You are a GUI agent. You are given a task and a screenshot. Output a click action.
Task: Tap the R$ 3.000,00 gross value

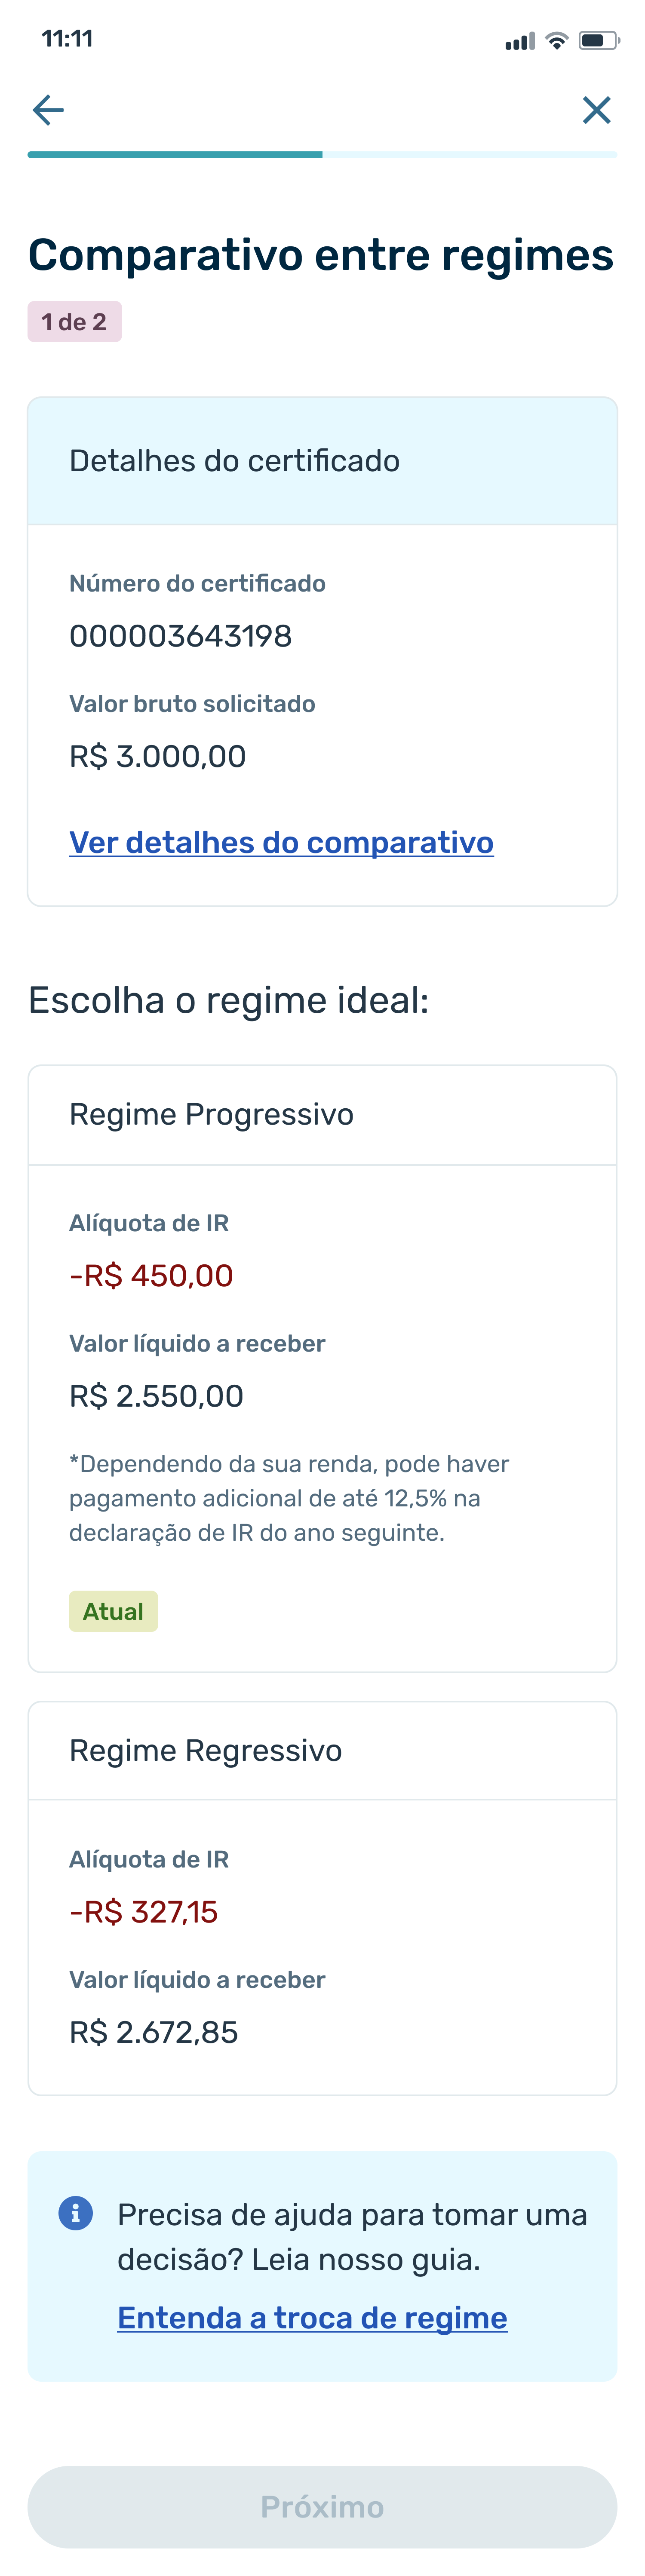[x=157, y=757]
